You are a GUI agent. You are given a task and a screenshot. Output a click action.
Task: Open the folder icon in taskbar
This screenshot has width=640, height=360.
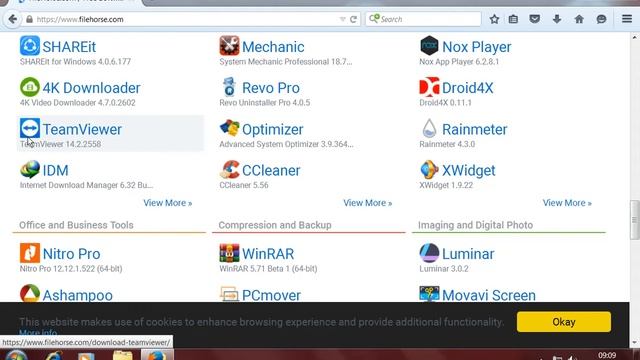point(122,355)
